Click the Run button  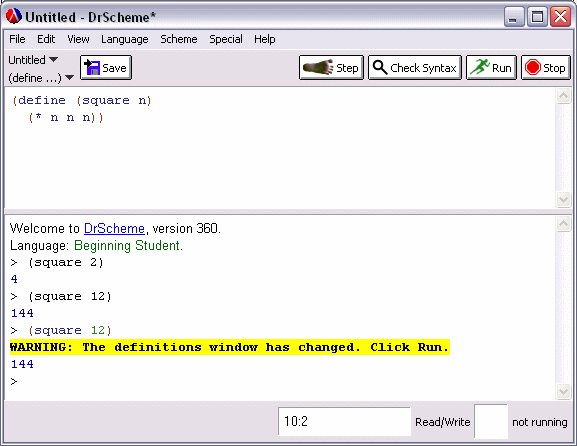click(491, 68)
